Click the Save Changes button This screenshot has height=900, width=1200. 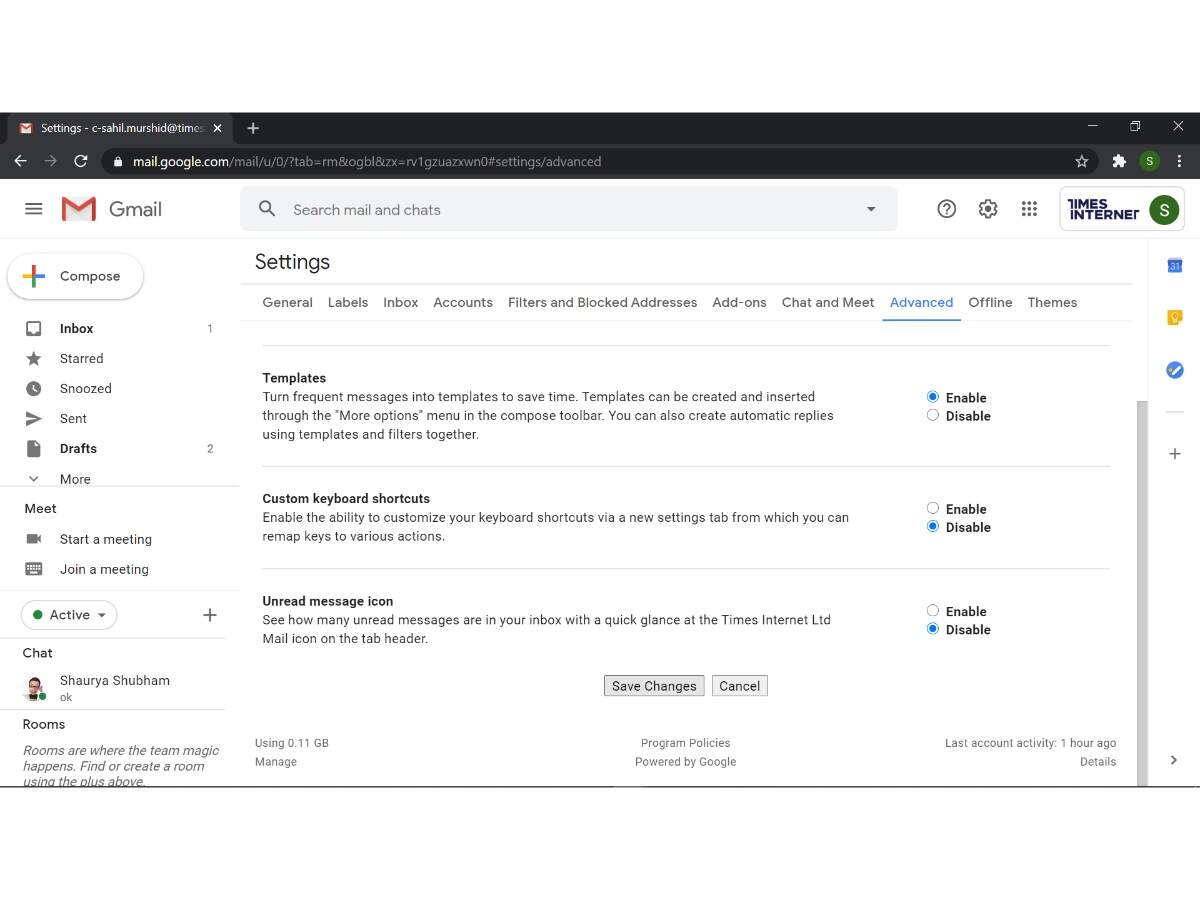click(x=653, y=685)
